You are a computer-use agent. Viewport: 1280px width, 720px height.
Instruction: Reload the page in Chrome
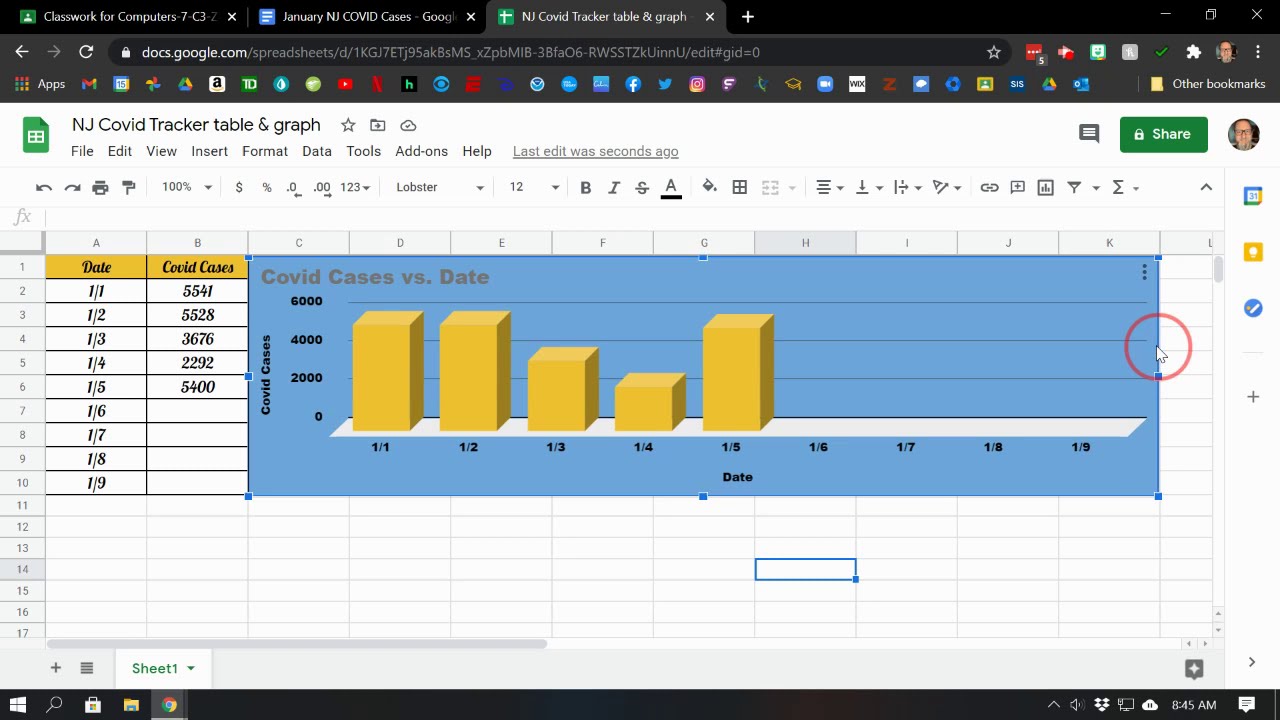(86, 52)
